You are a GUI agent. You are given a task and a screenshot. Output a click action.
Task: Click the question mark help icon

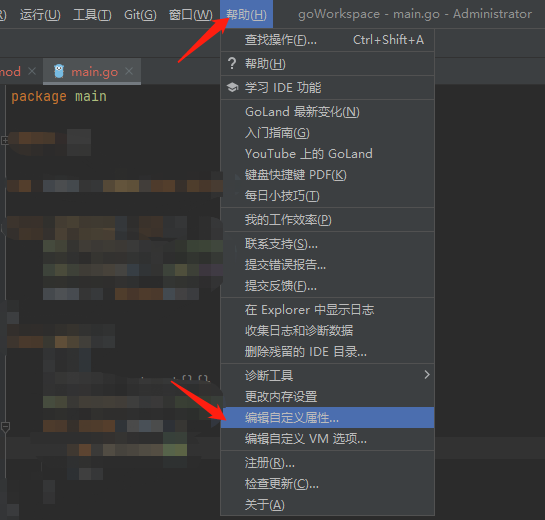pos(232,64)
